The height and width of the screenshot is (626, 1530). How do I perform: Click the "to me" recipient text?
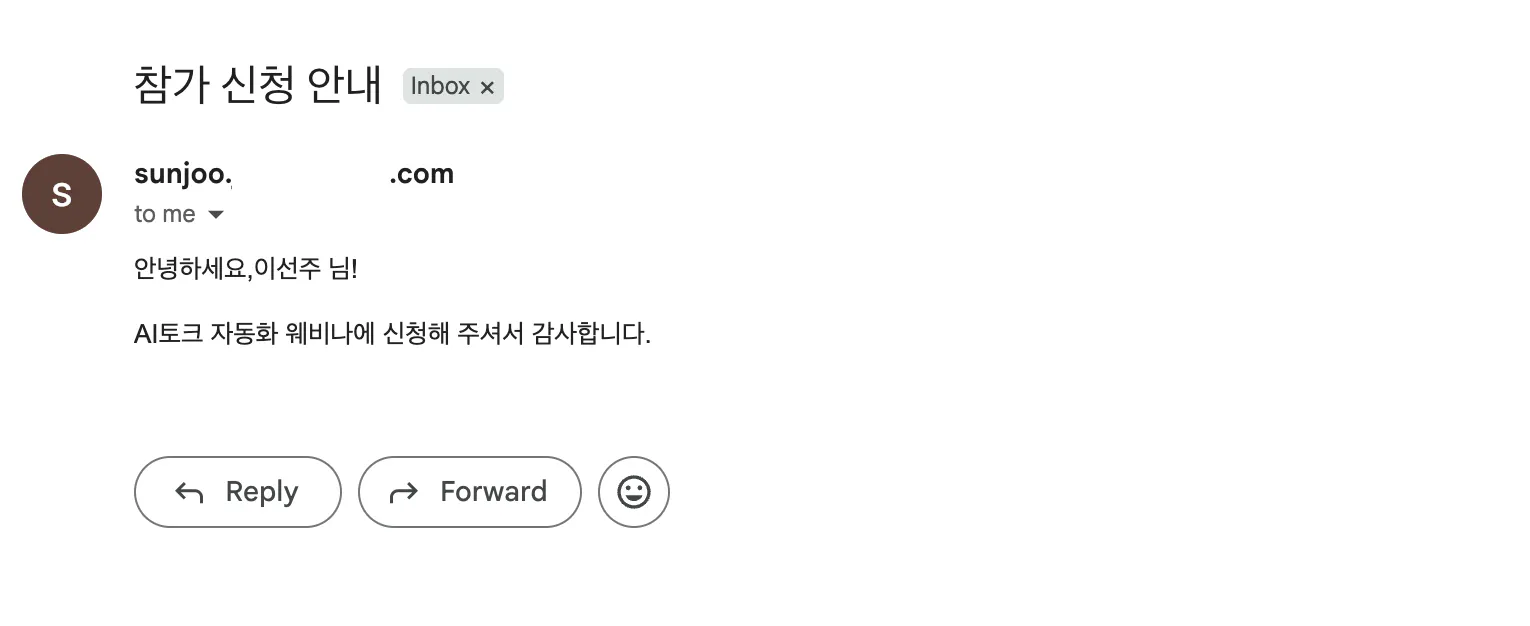click(165, 215)
